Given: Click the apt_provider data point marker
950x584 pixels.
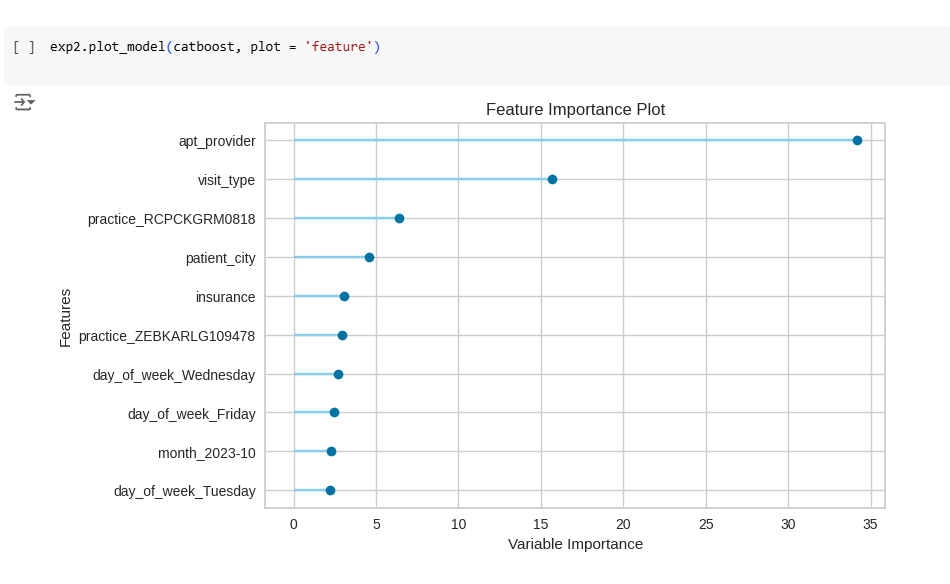Looking at the screenshot, I should click(857, 141).
